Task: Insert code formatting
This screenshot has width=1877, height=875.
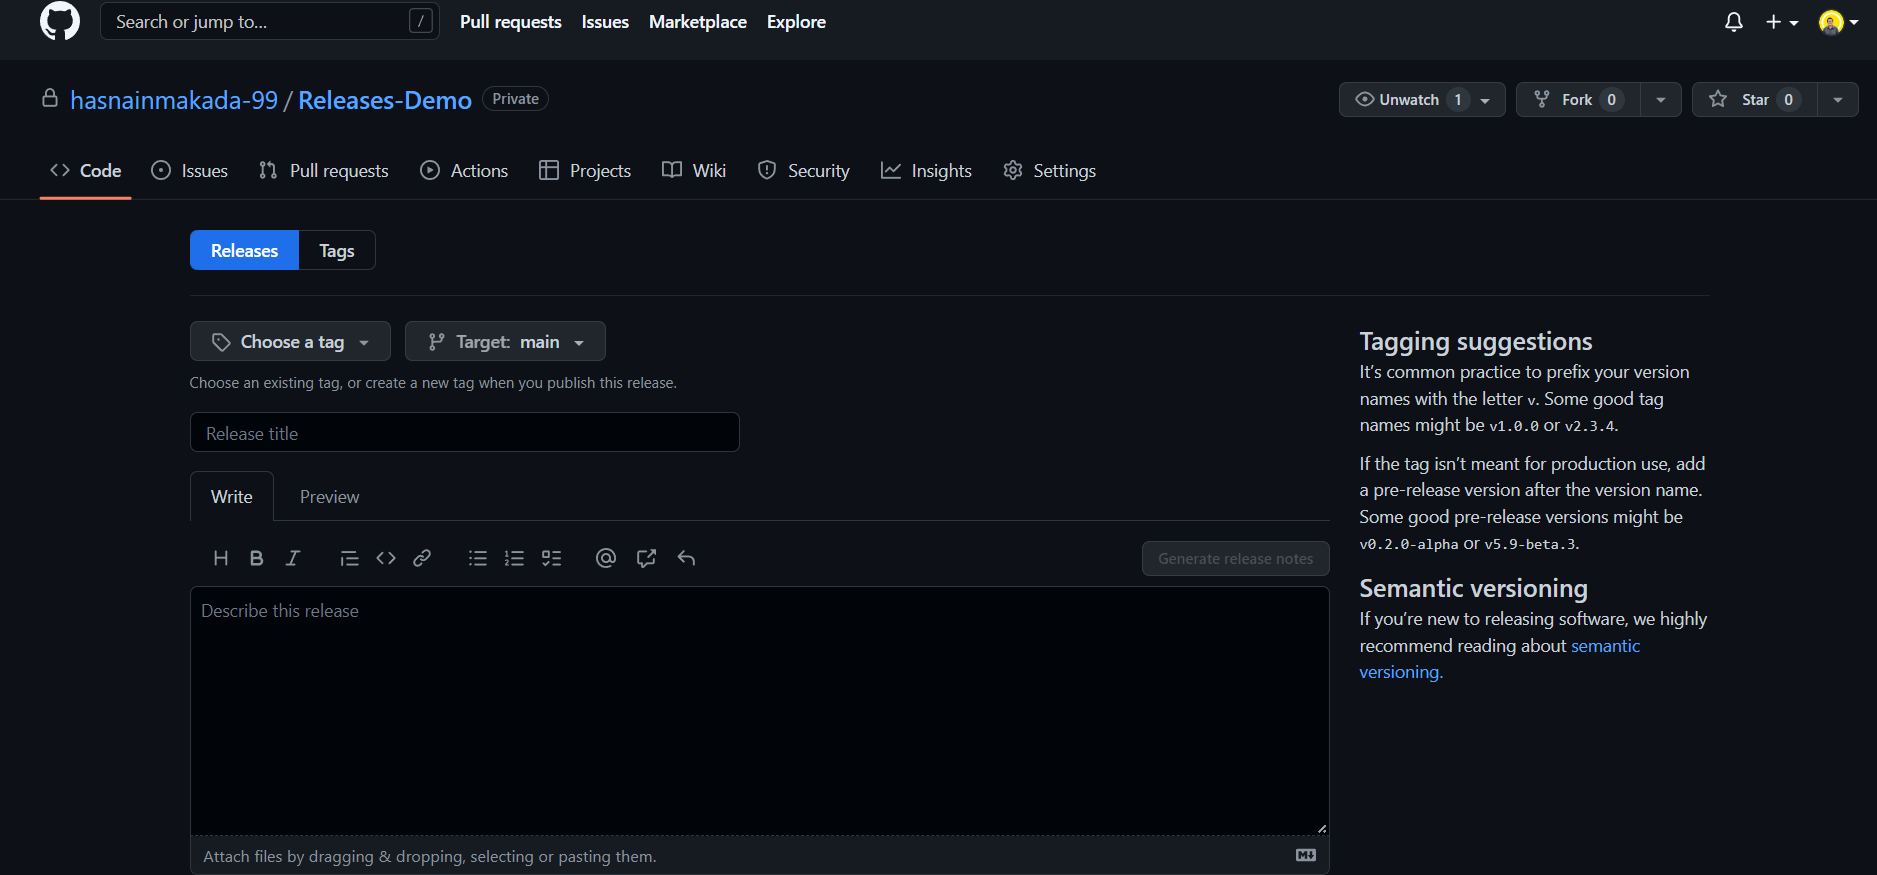Action: coord(386,558)
